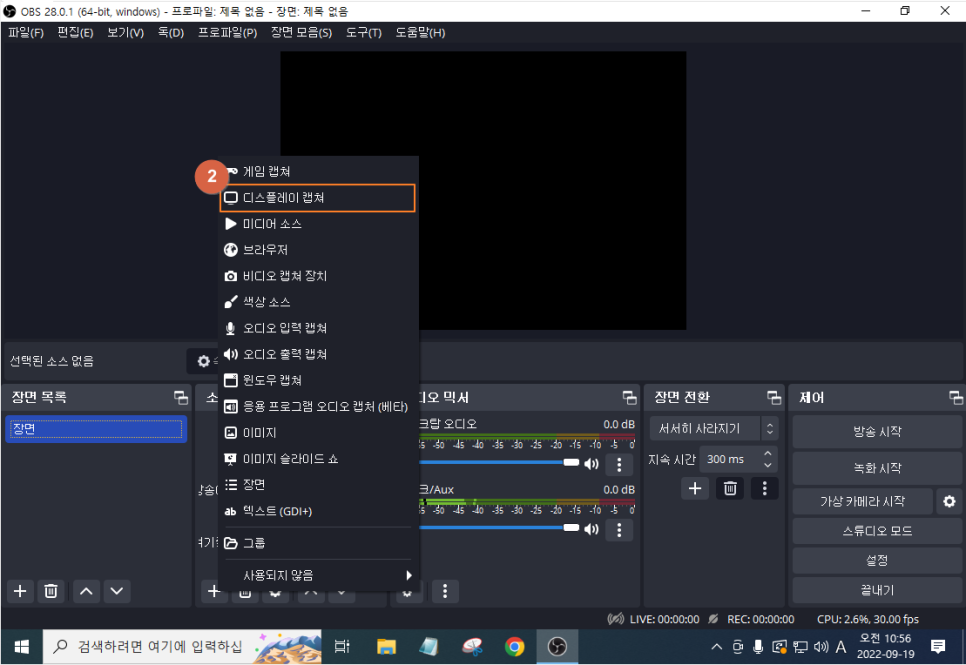Open the 서서히 사라지기 transition dropdown
The height and width of the screenshot is (665, 966).
click(x=714, y=428)
